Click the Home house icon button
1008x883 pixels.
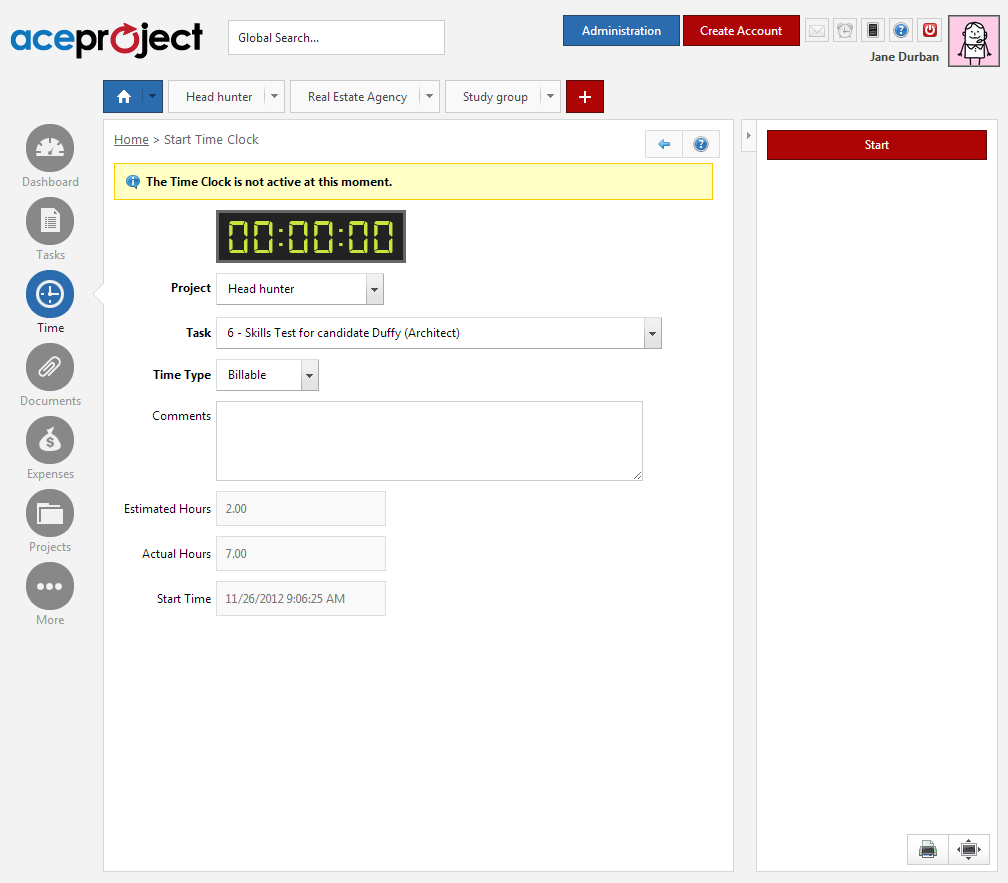[x=123, y=96]
